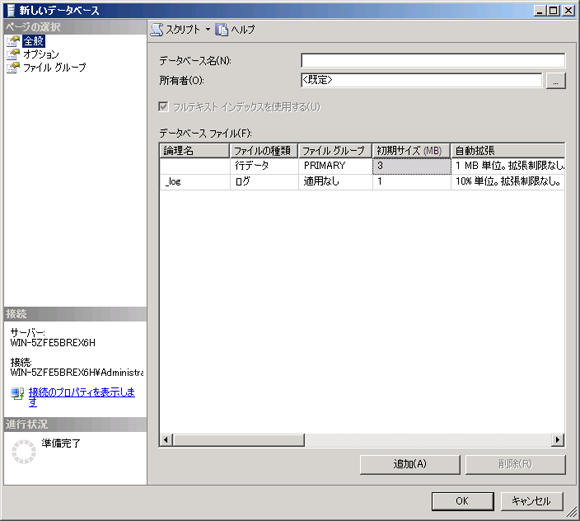This screenshot has width=580, height=521.
Task: Click the horizontal scrollbar right arrow
Action: [x=557, y=440]
